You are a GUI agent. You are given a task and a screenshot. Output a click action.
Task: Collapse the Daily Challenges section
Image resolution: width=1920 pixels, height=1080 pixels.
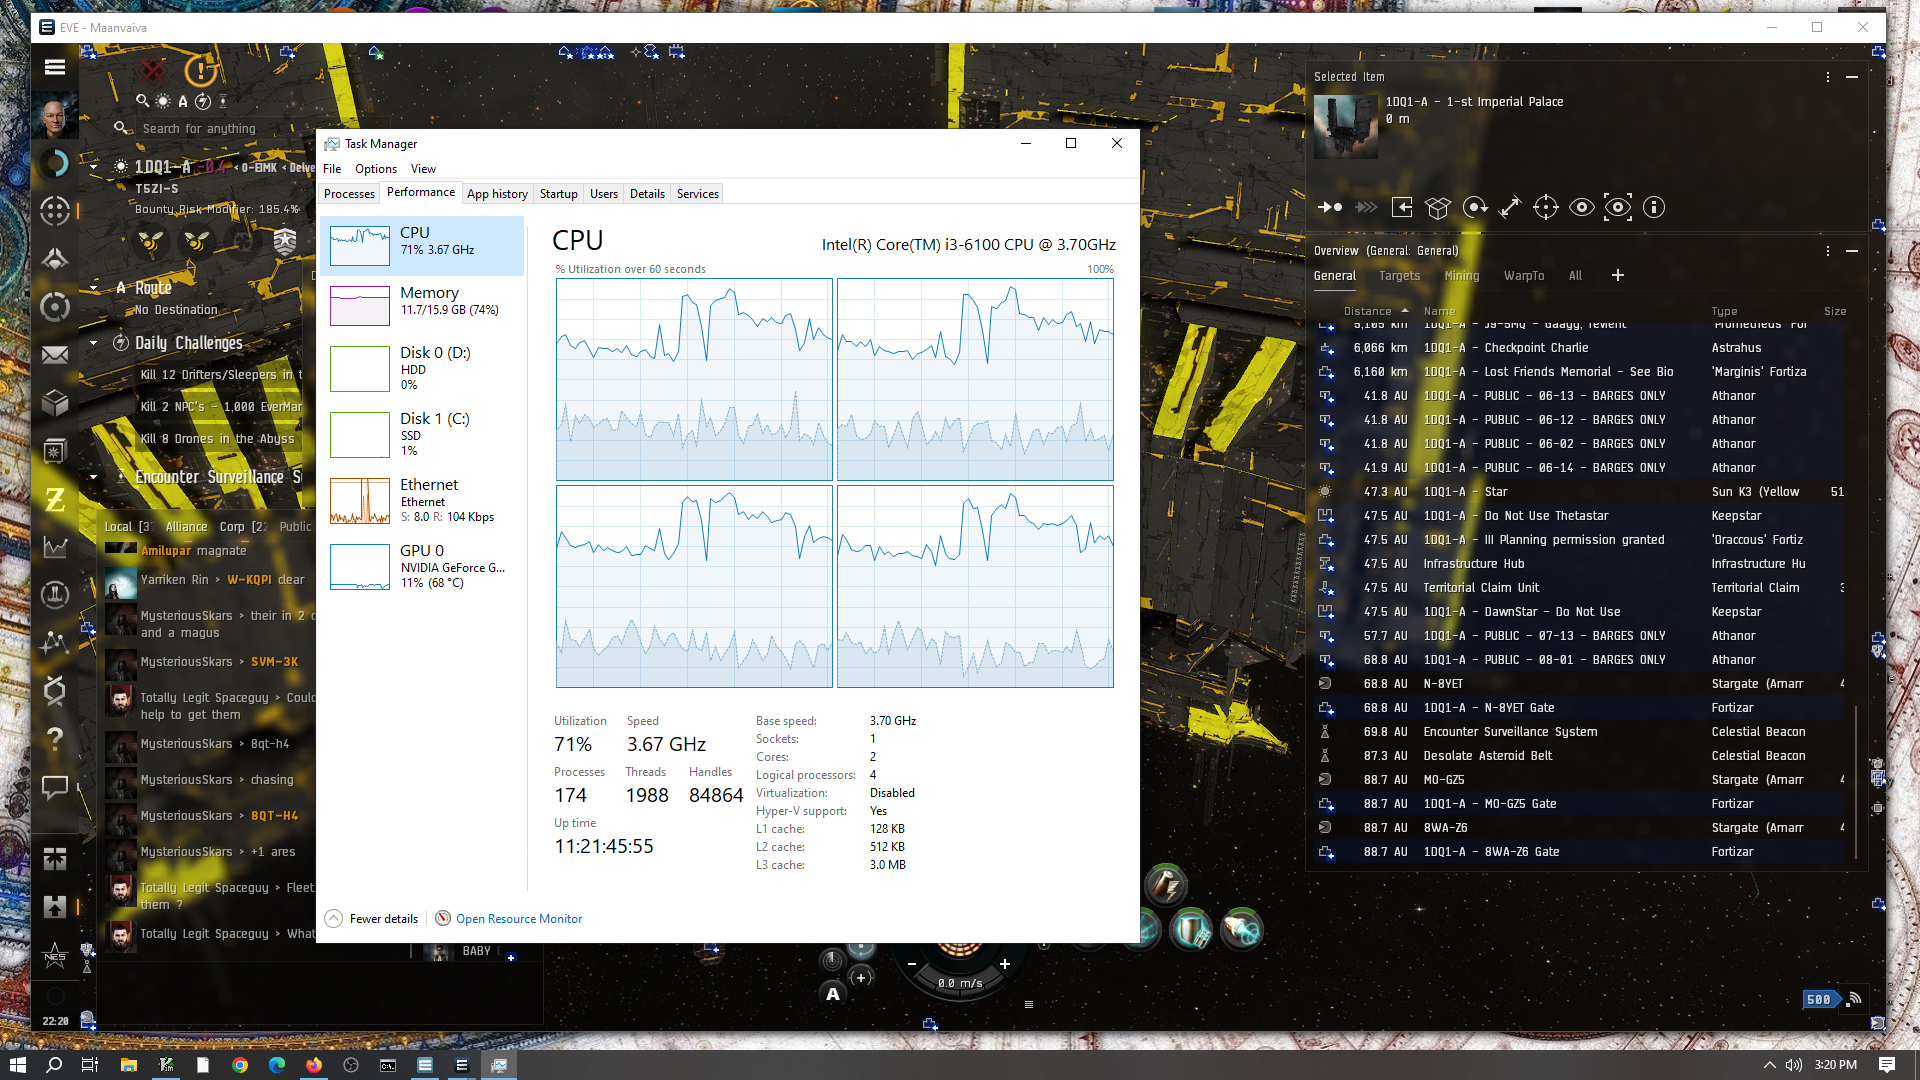[x=94, y=343]
